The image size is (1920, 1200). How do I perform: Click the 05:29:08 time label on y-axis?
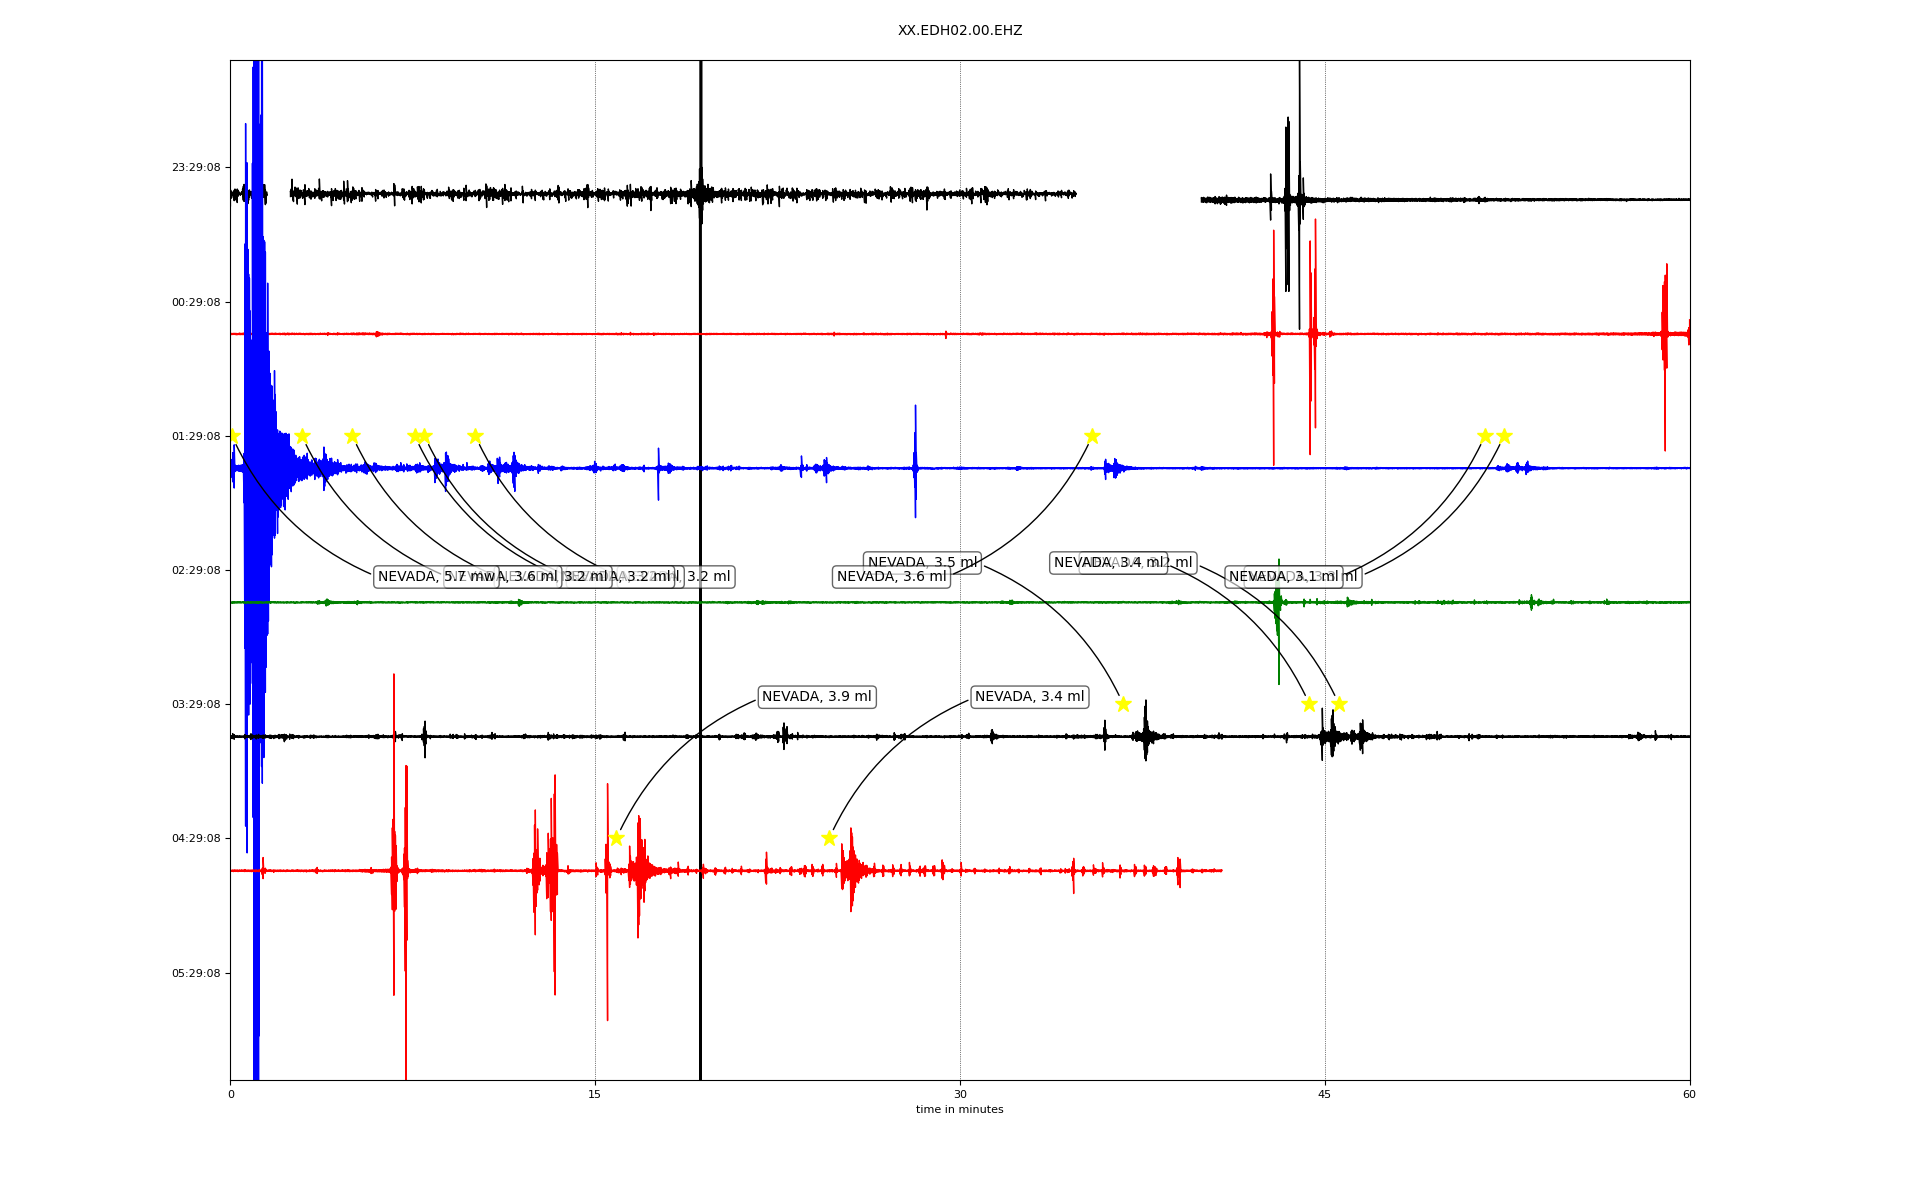click(196, 973)
